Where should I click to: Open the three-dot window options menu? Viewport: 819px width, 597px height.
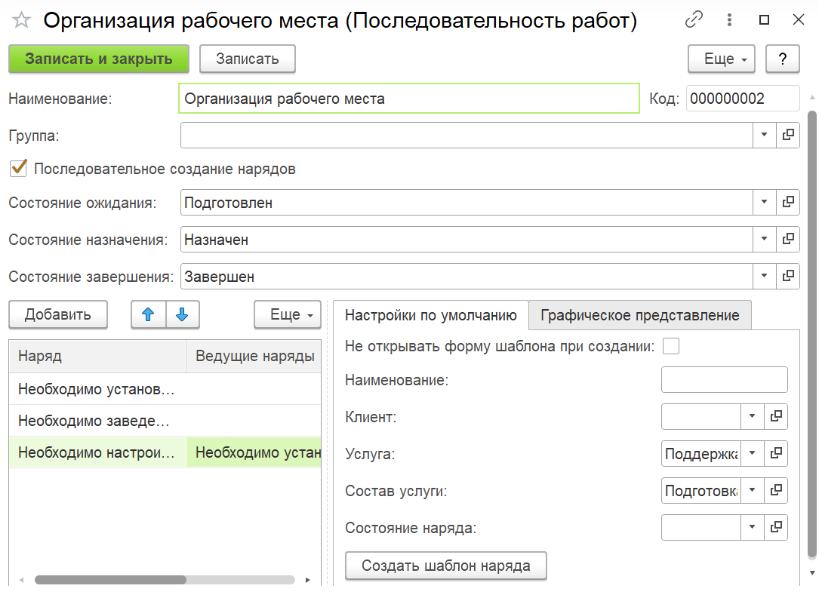tap(729, 20)
